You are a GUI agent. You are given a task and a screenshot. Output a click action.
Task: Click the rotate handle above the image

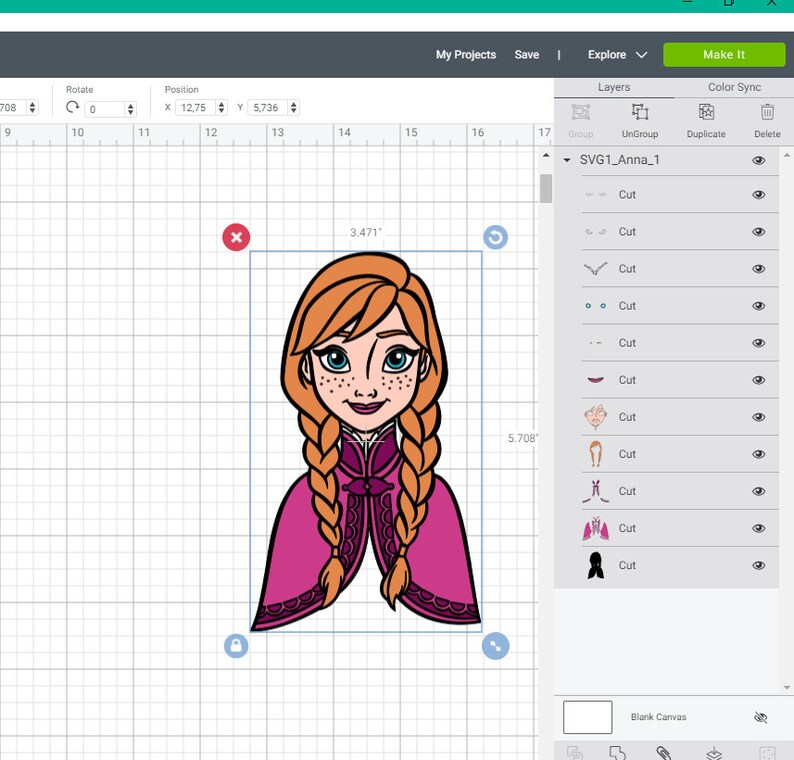495,237
